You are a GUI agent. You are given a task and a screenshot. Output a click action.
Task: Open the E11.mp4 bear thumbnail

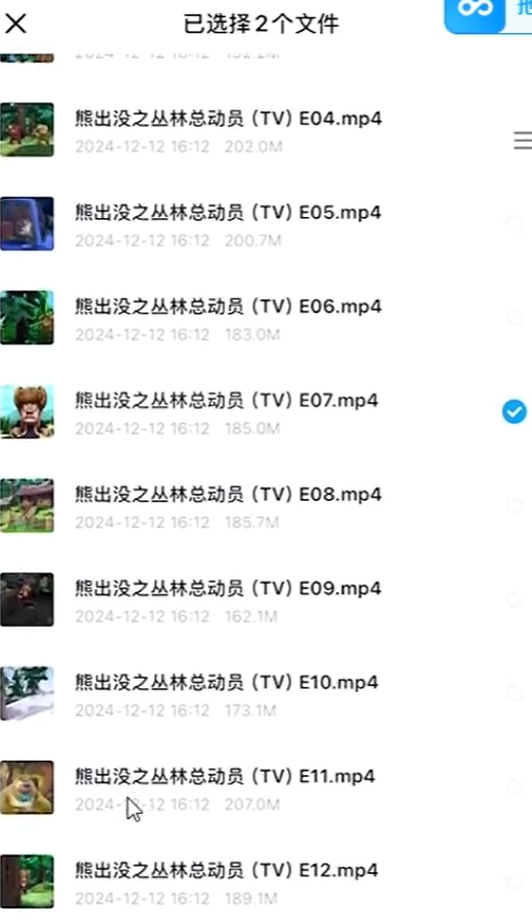pyautogui.click(x=27, y=788)
